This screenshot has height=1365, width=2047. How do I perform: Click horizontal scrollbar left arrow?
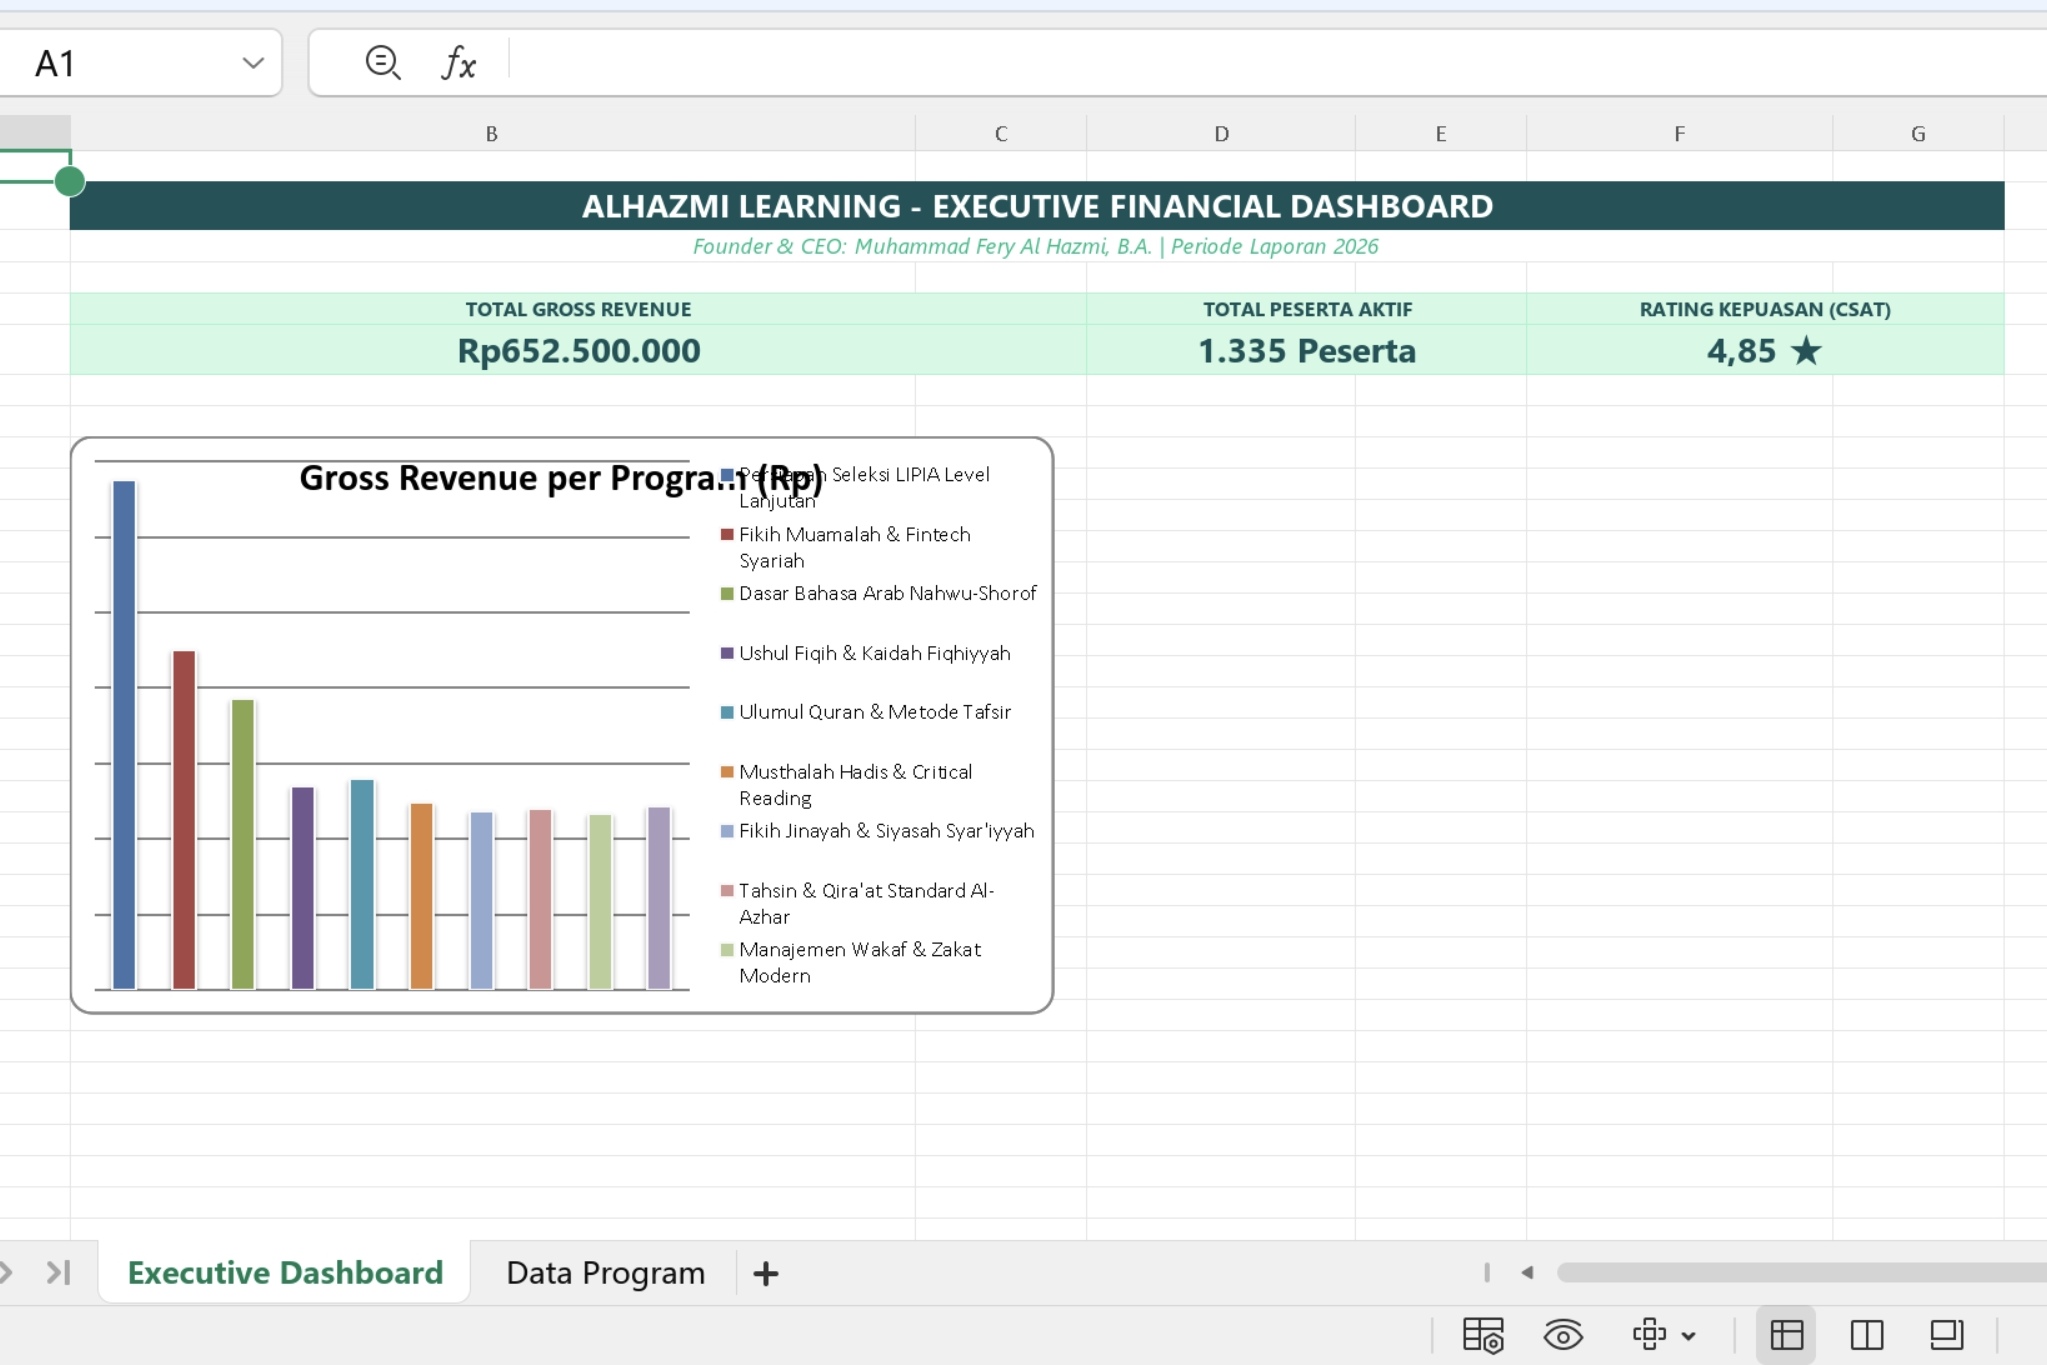1527,1272
